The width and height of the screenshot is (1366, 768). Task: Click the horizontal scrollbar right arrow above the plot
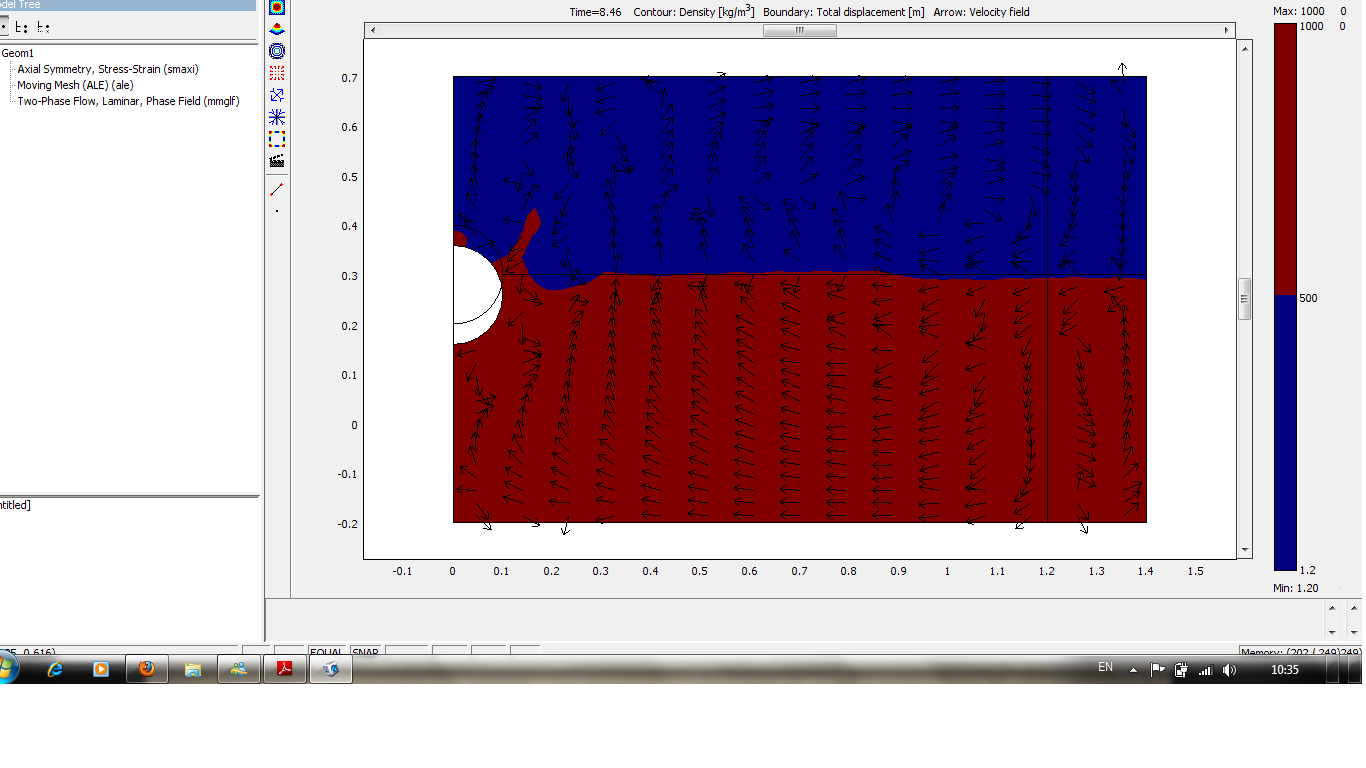[x=1228, y=30]
